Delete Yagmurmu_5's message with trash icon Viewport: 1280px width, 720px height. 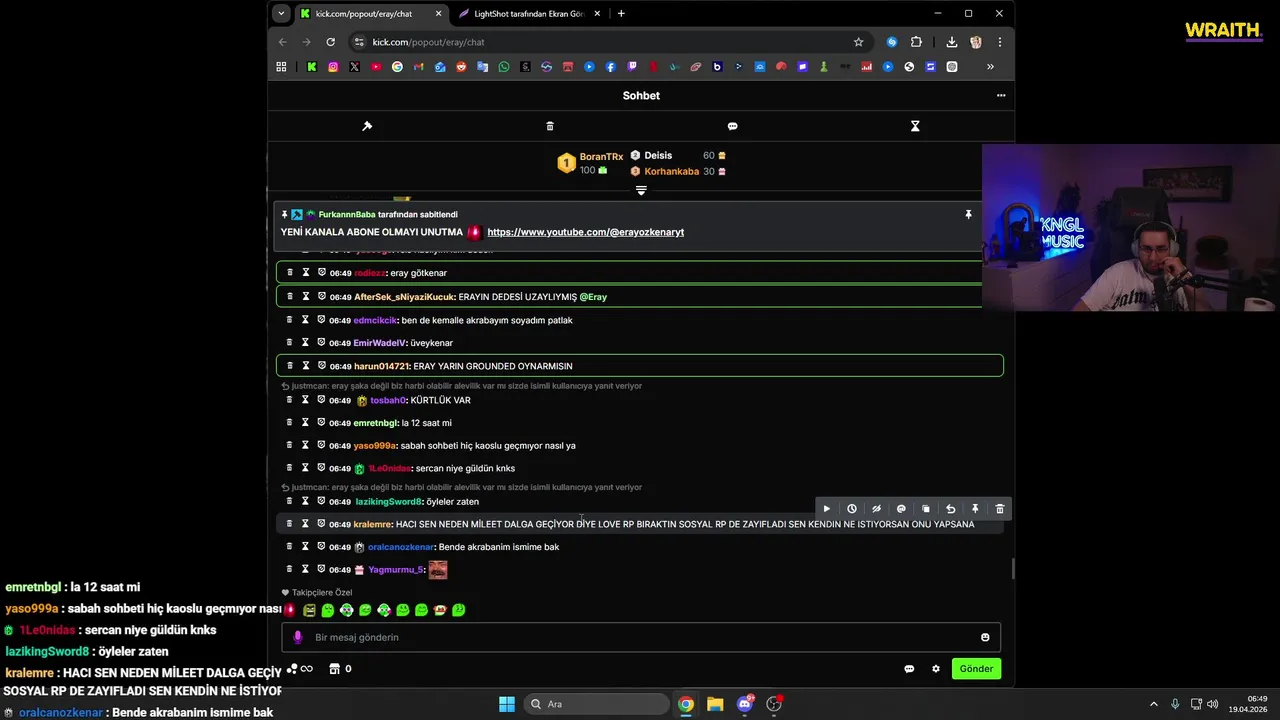290,569
